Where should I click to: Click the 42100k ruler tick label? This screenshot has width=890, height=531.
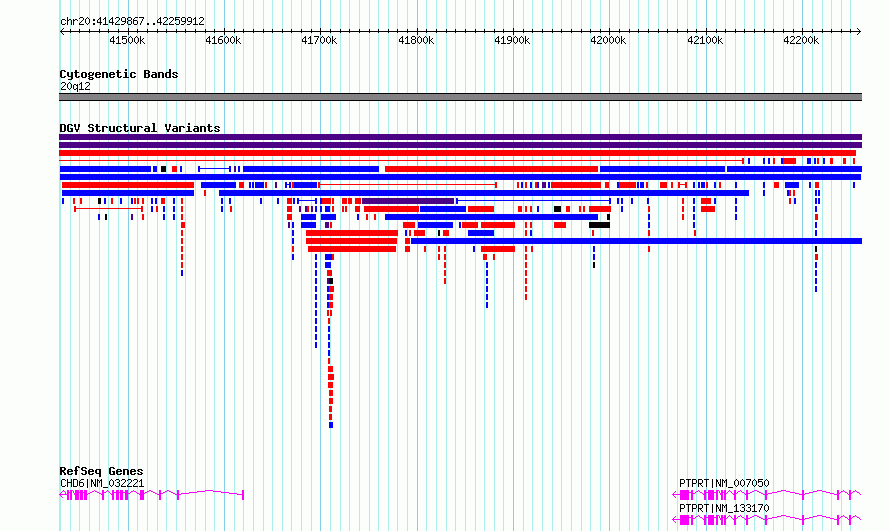[x=705, y=40]
